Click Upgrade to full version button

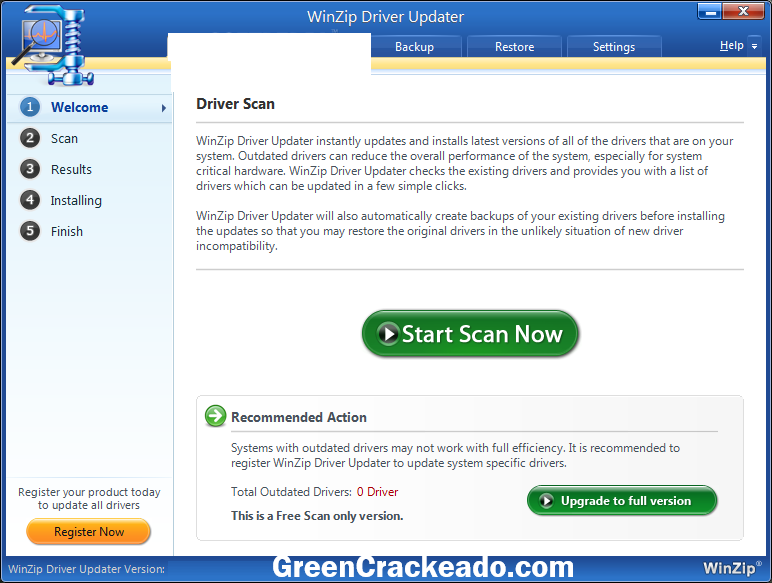click(x=622, y=501)
